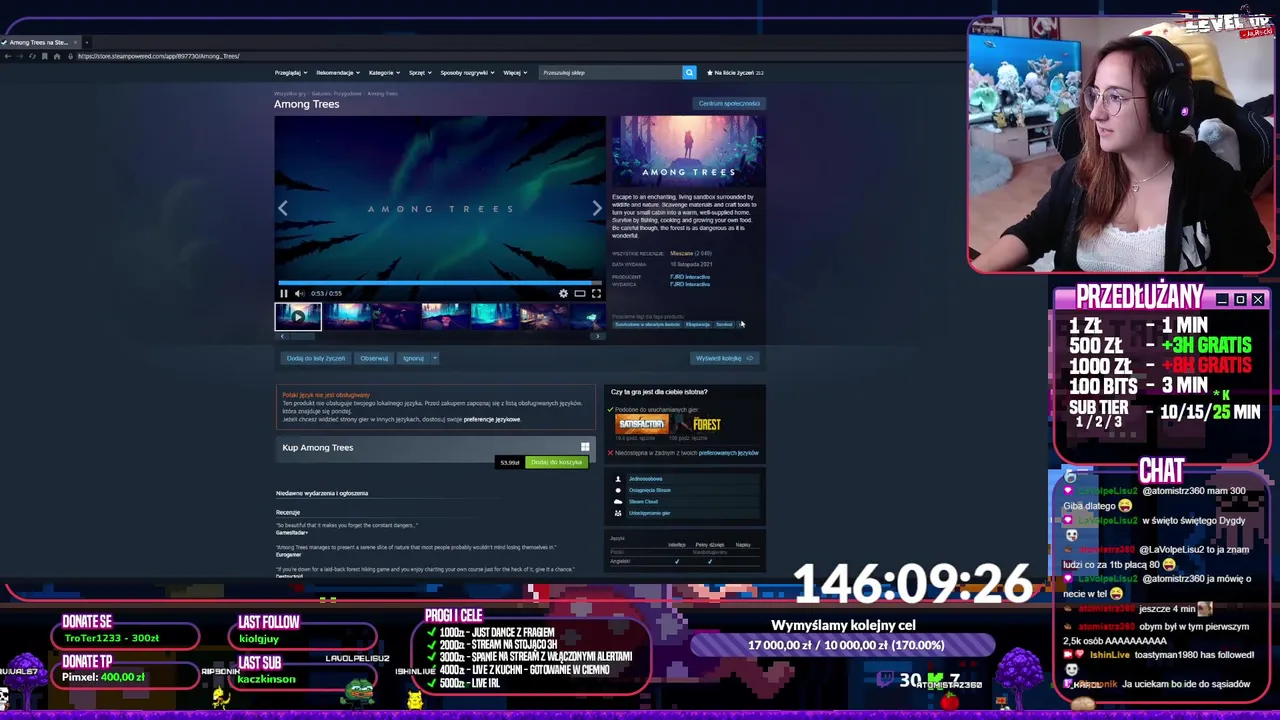Go forward in the browser
The width and height of the screenshot is (1280, 720).
point(20,56)
